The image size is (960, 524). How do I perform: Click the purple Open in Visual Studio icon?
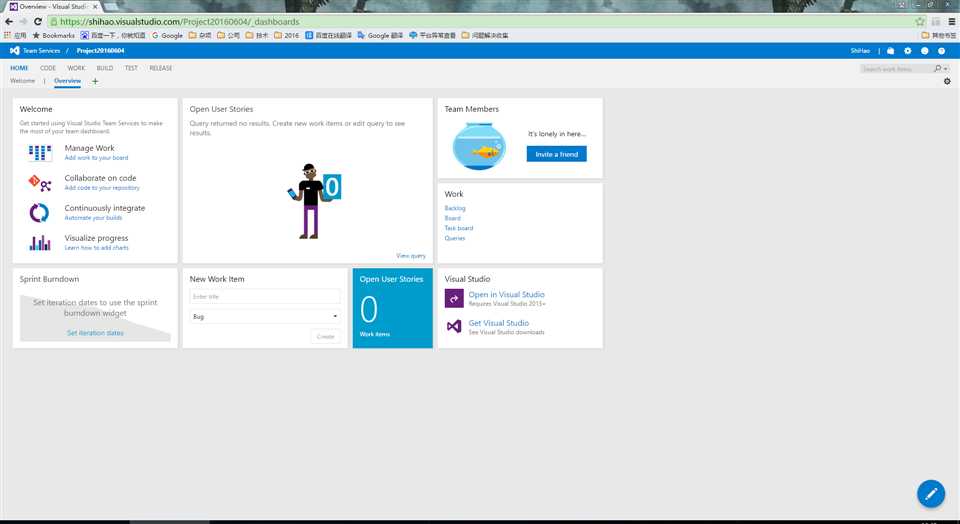(454, 298)
